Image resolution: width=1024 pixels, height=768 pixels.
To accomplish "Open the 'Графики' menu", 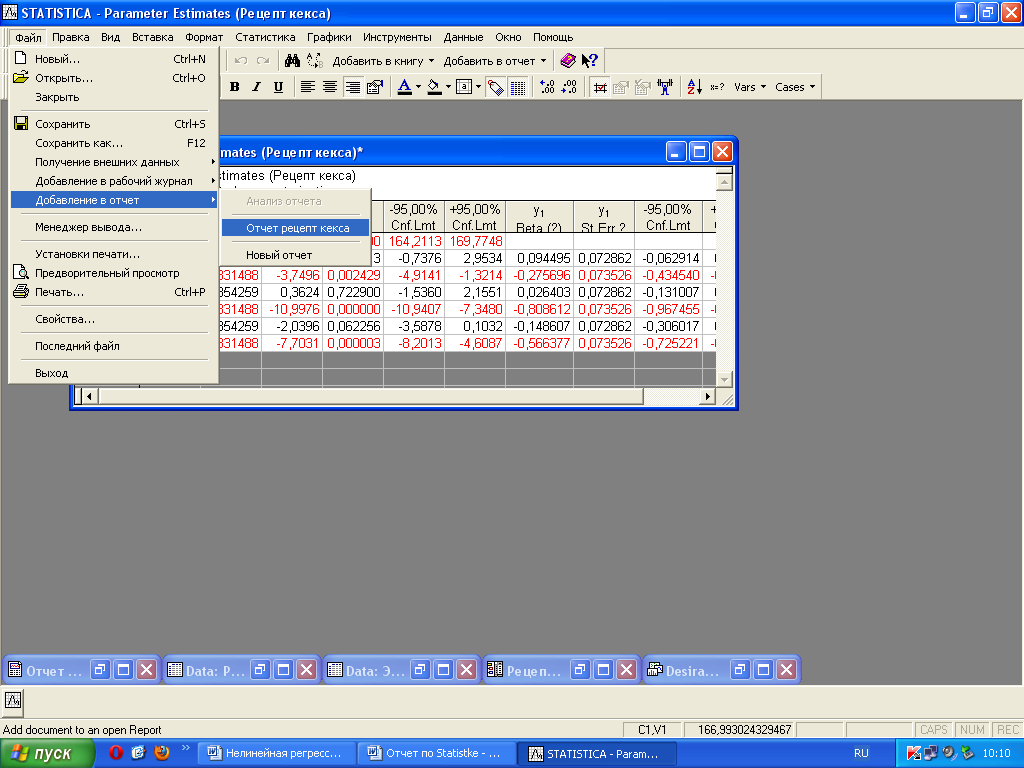I will click(329, 37).
